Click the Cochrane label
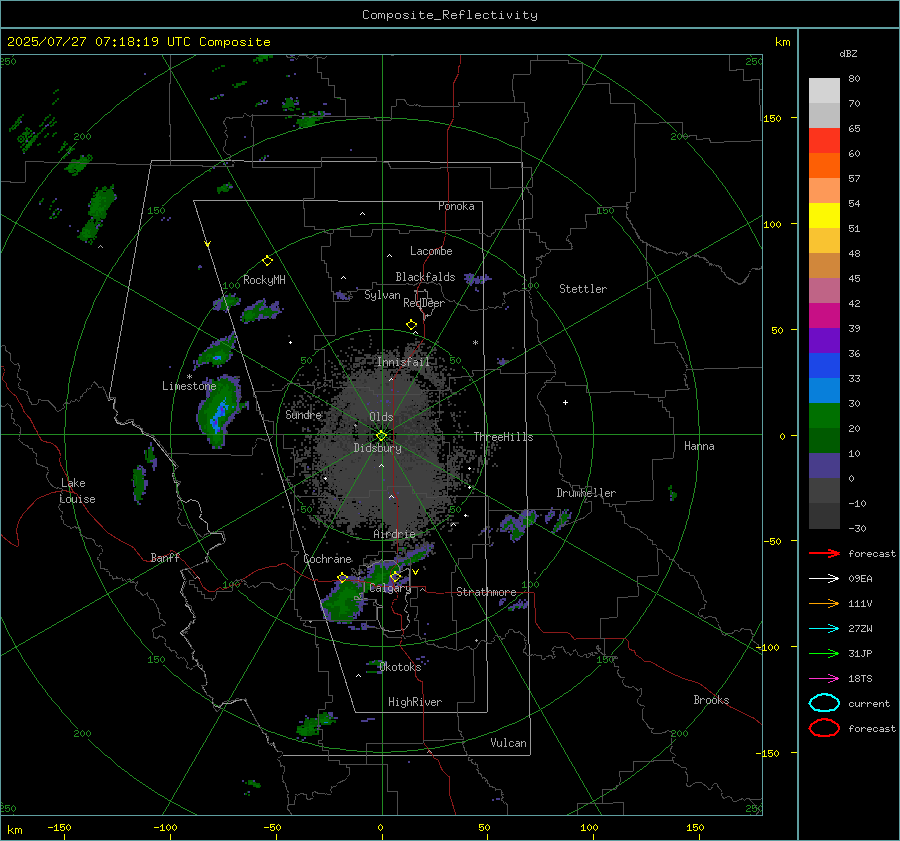Screen dimensions: 900x841 [x=327, y=559]
